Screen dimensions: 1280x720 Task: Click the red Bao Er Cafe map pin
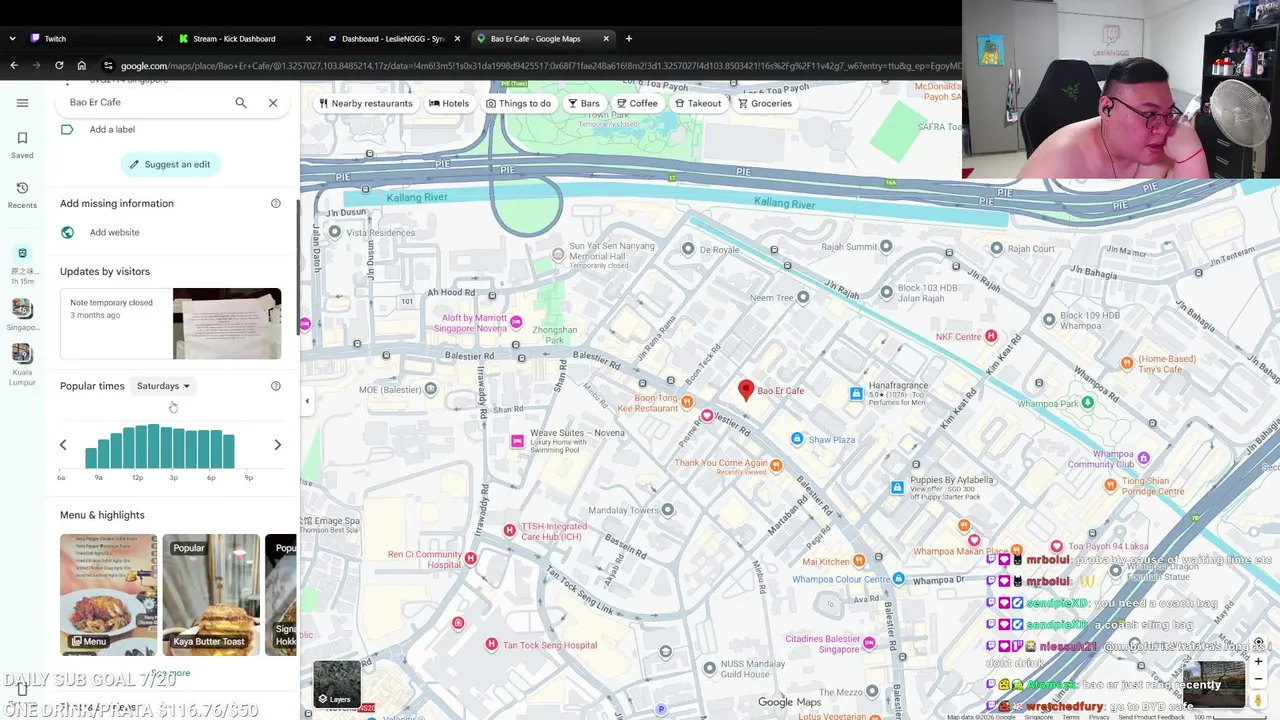(x=745, y=390)
